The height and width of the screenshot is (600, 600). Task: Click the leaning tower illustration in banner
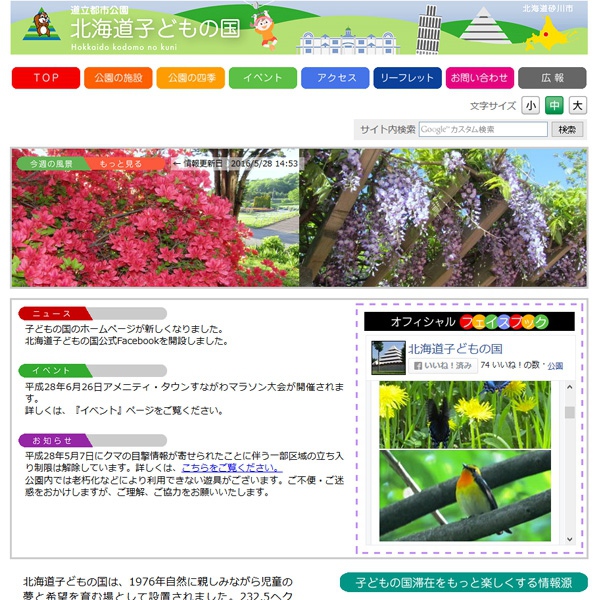(429, 29)
